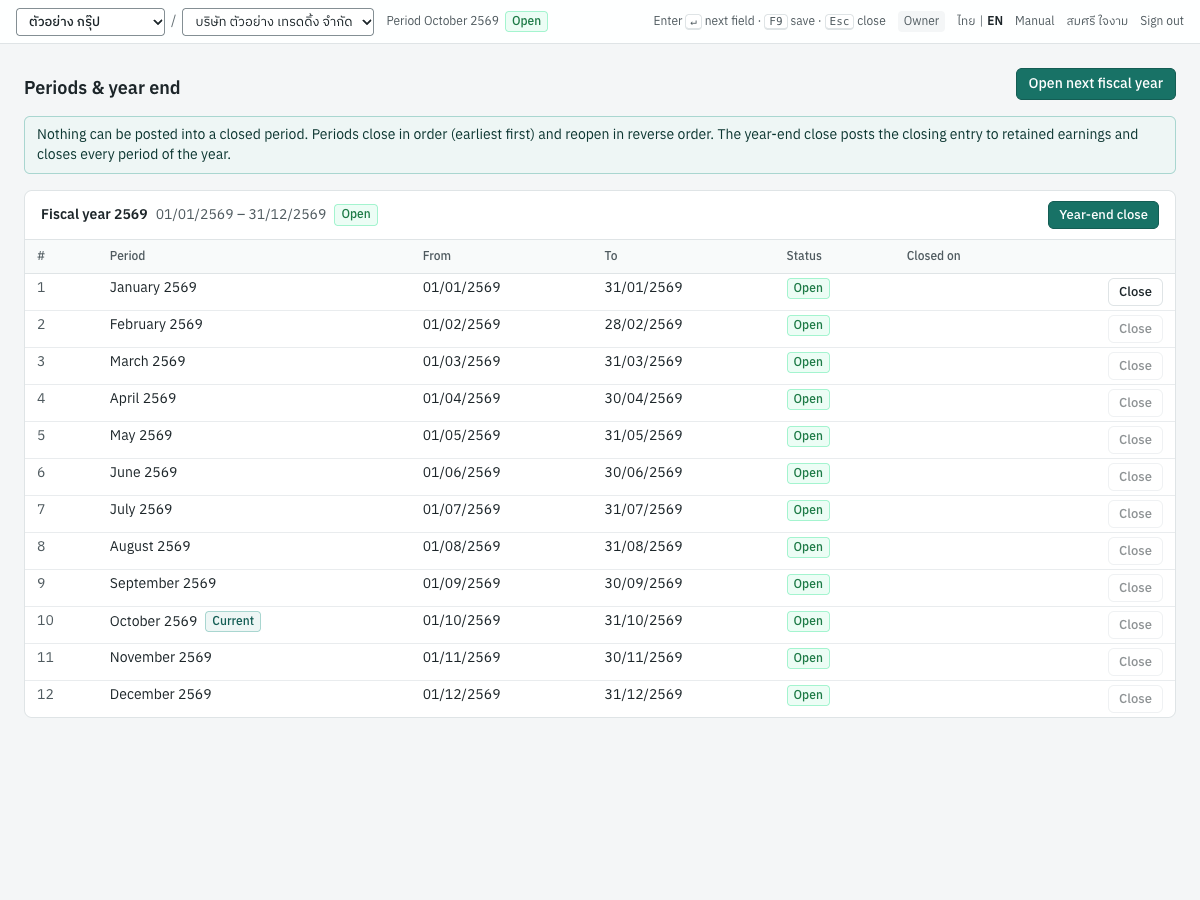
Task: Close the November 2569 period
Action: point(1135,662)
